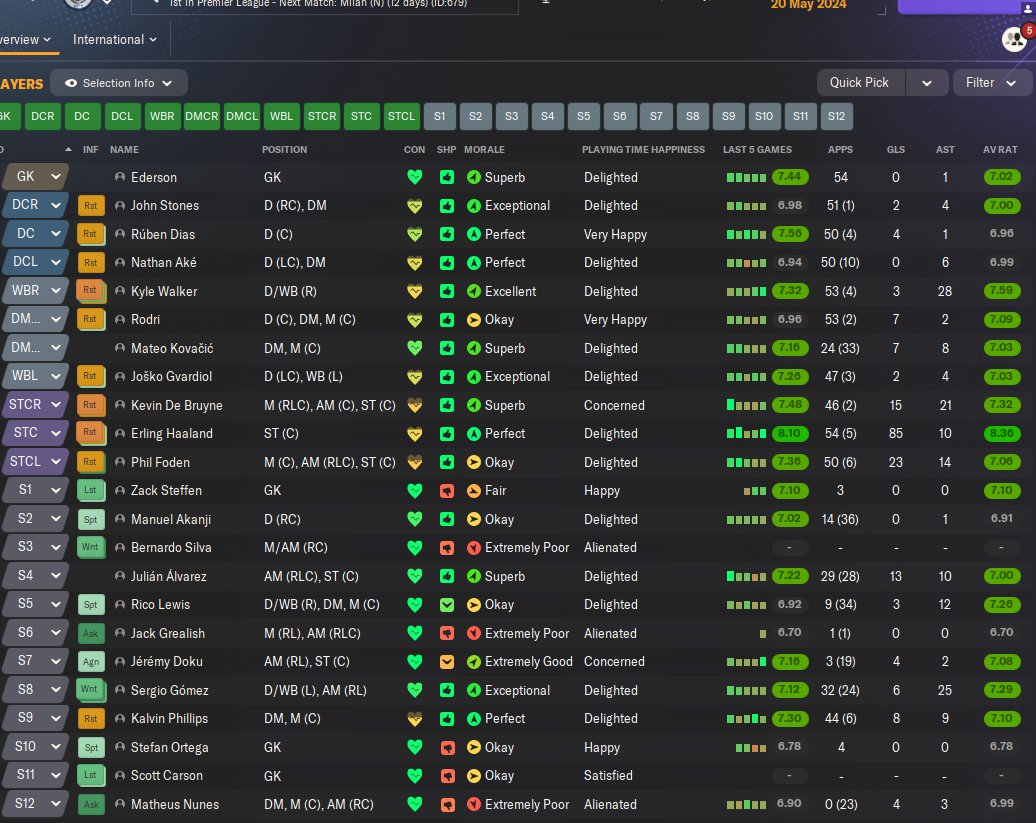This screenshot has height=823, width=1036.
Task: Open the STC slot dropdown for Erling Haaland
Action: tap(34, 433)
